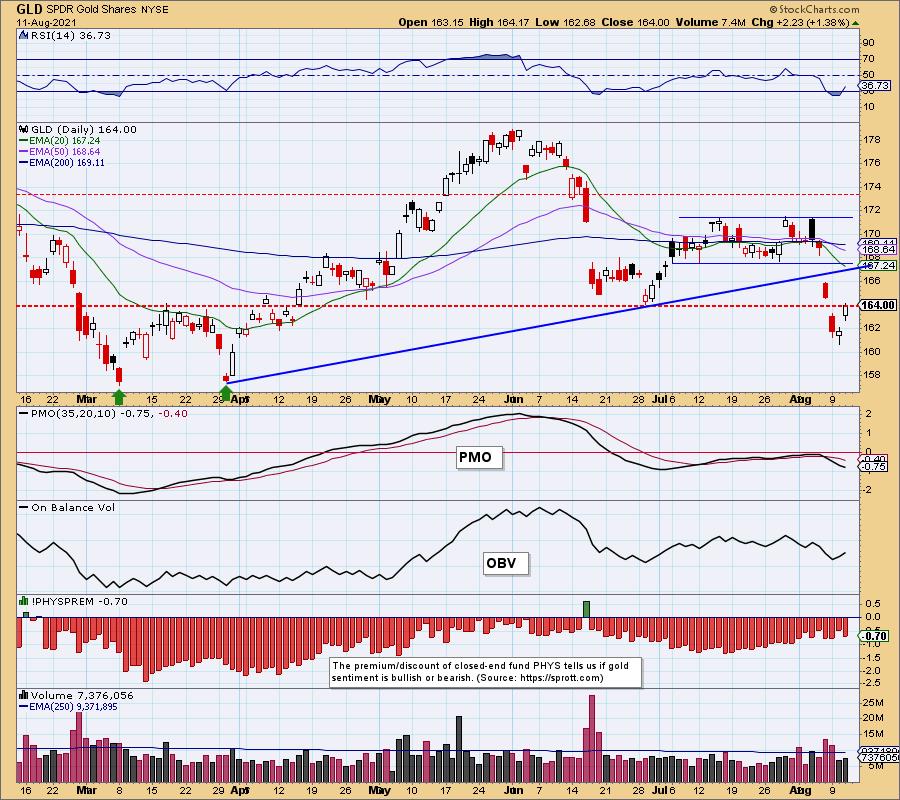Click the EMA(50) 168.64 legend entry
900x800 pixels.
(x=60, y=152)
